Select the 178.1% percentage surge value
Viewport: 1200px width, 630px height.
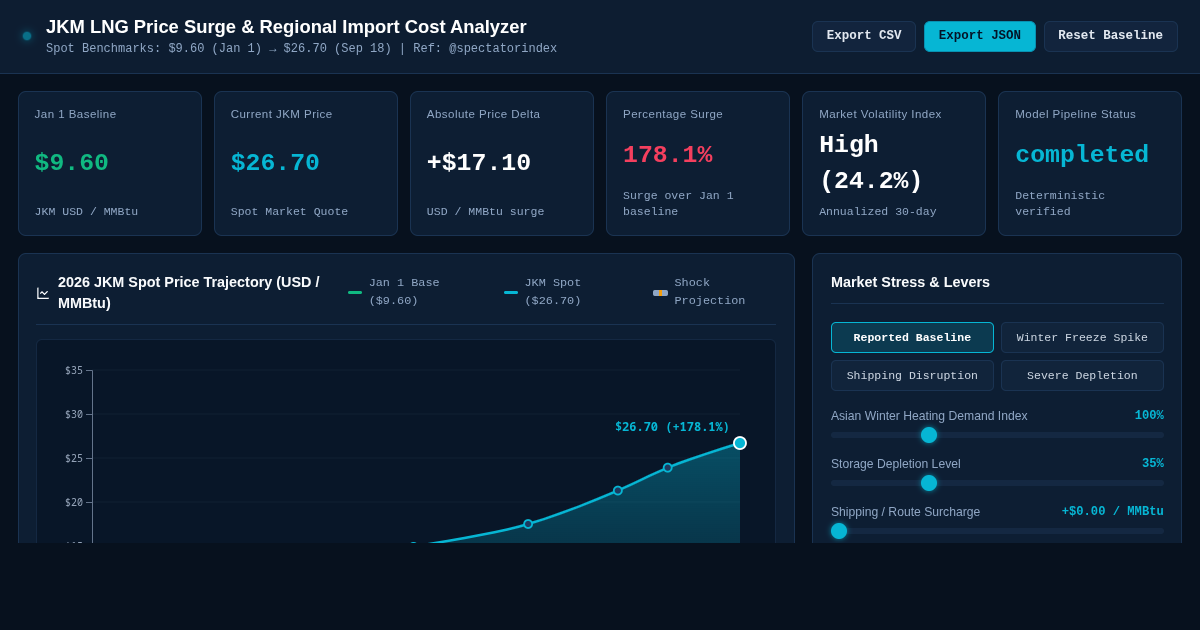667,155
